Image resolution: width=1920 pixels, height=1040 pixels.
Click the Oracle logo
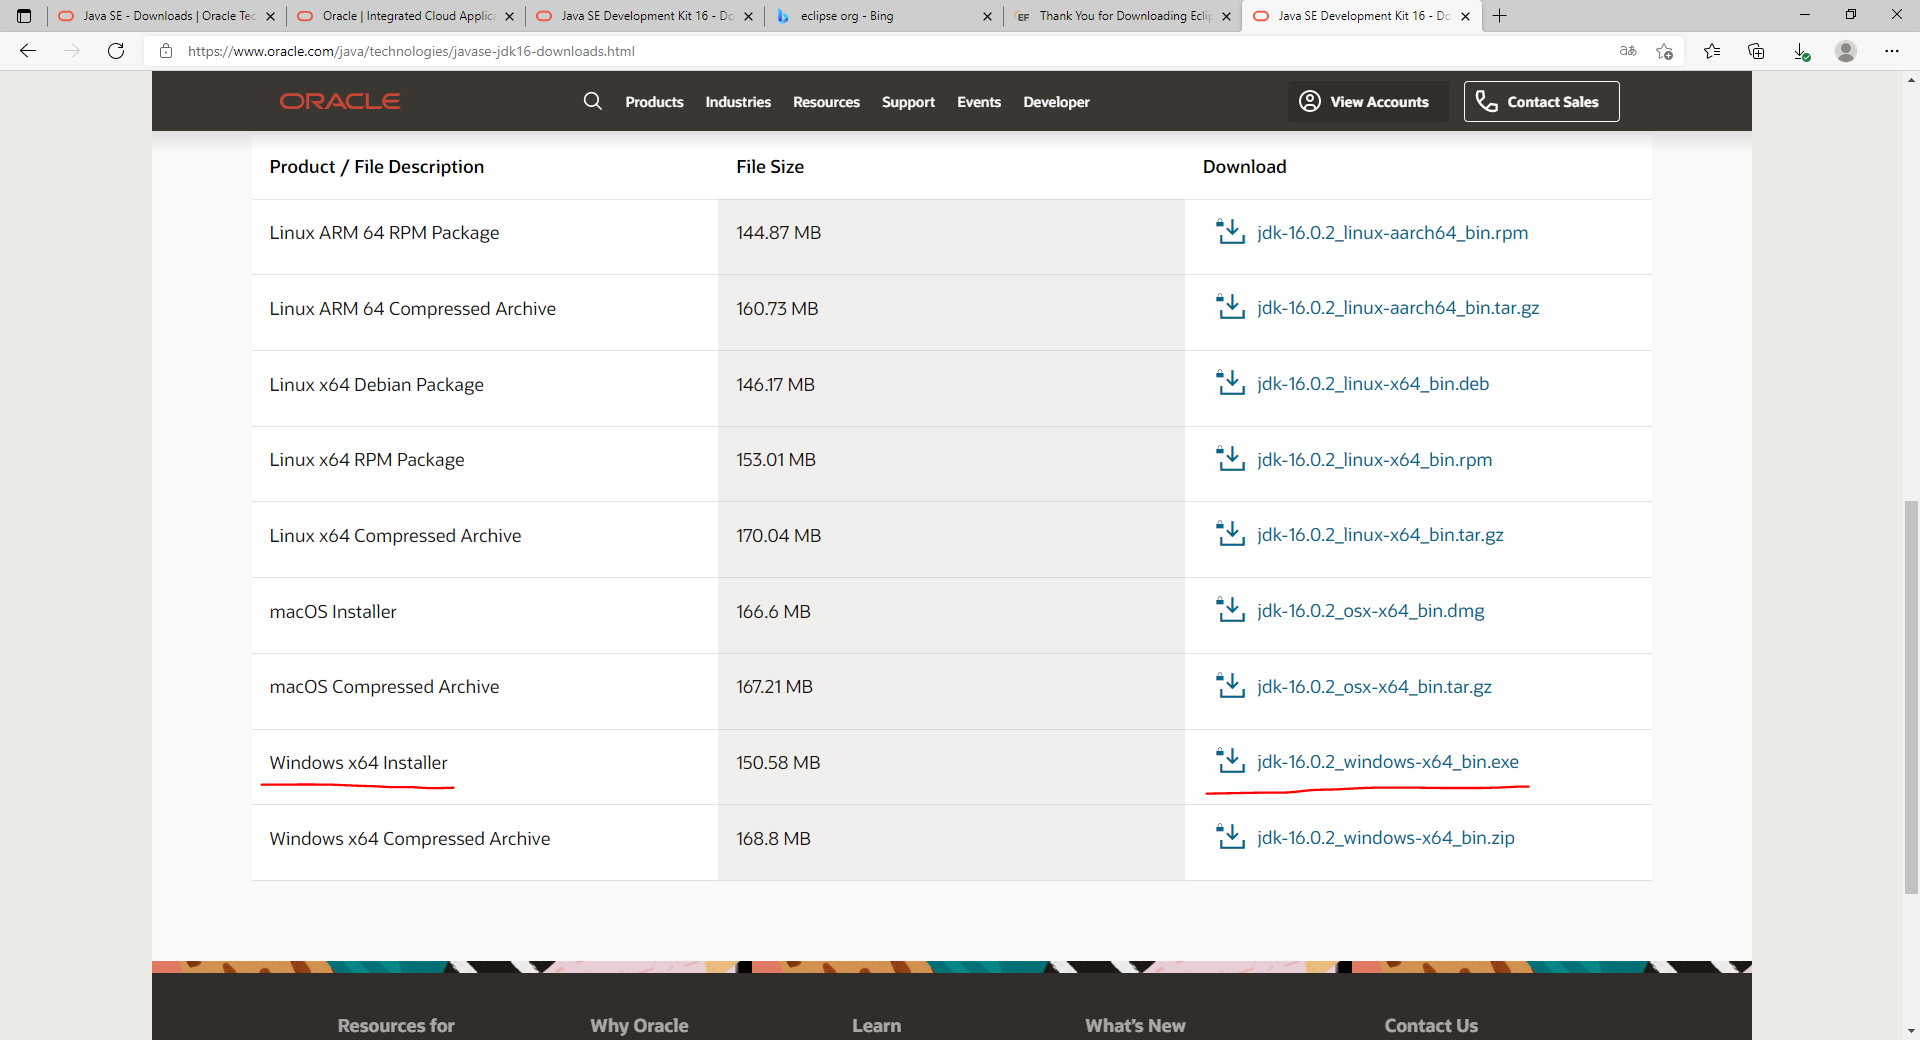[x=340, y=101]
